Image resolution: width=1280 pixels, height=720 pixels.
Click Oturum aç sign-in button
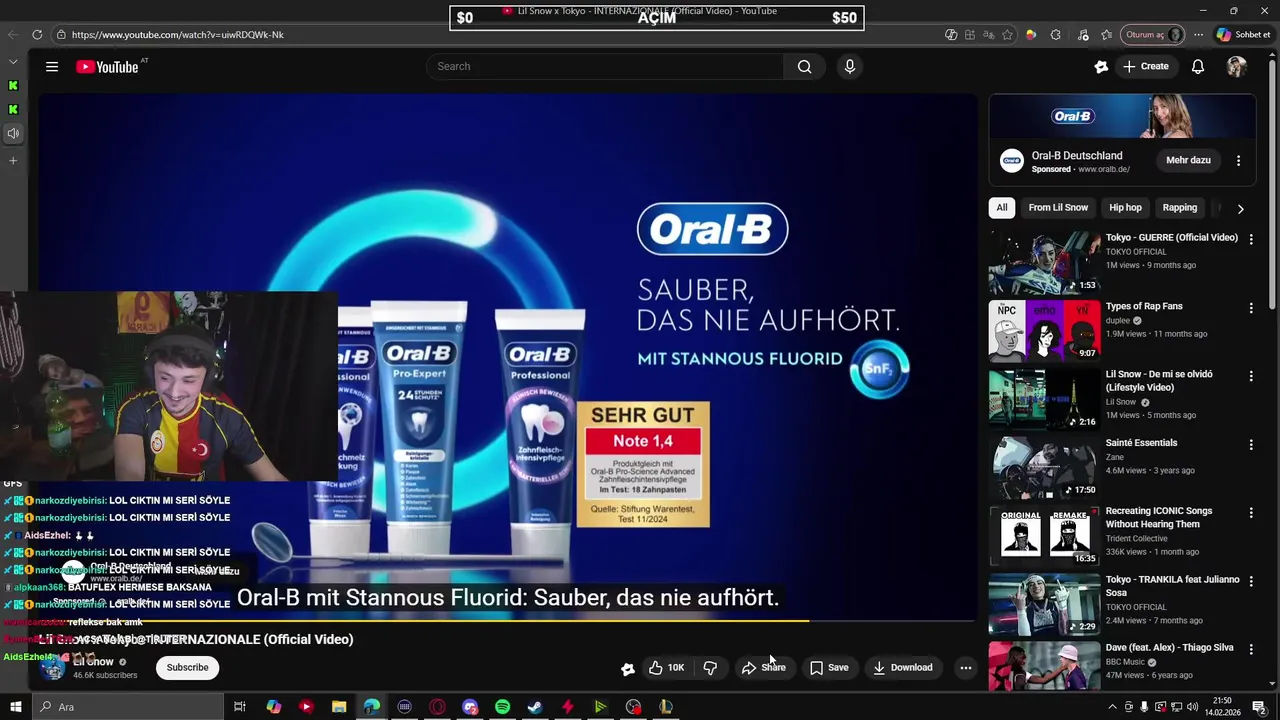click(1153, 35)
